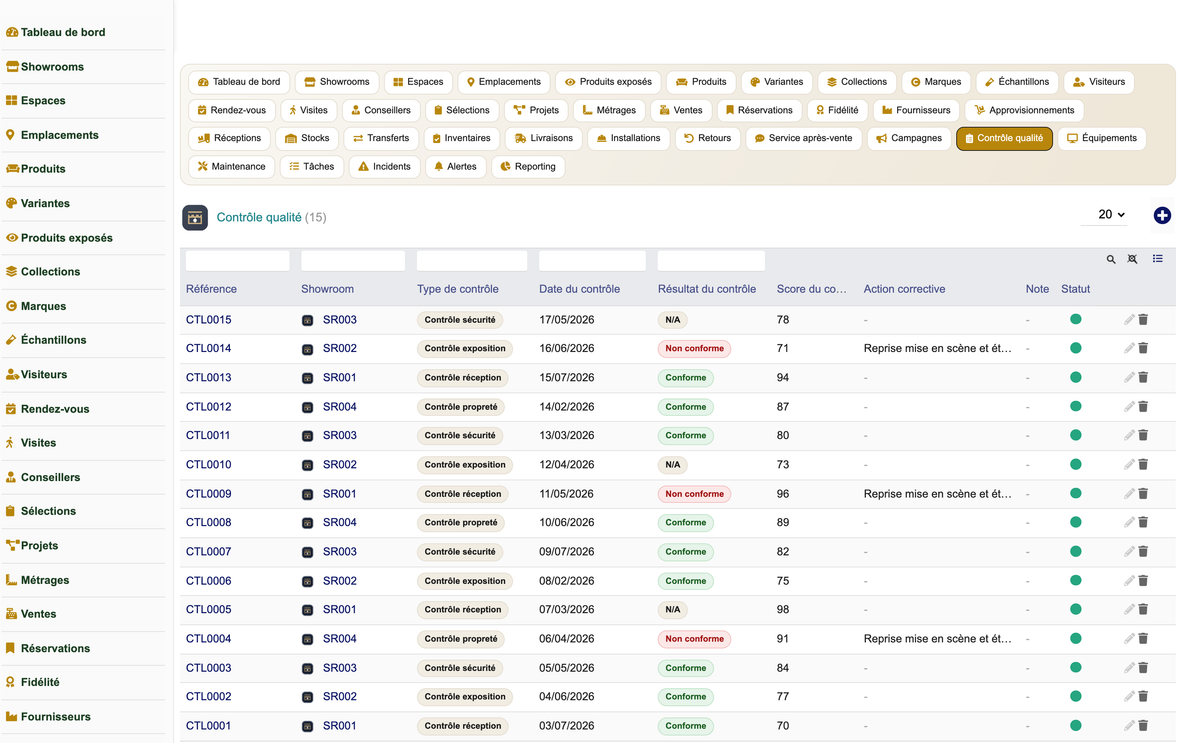Click the pencil edit icon for CTL0015
Viewport: 1200px width, 743px height.
click(1129, 320)
